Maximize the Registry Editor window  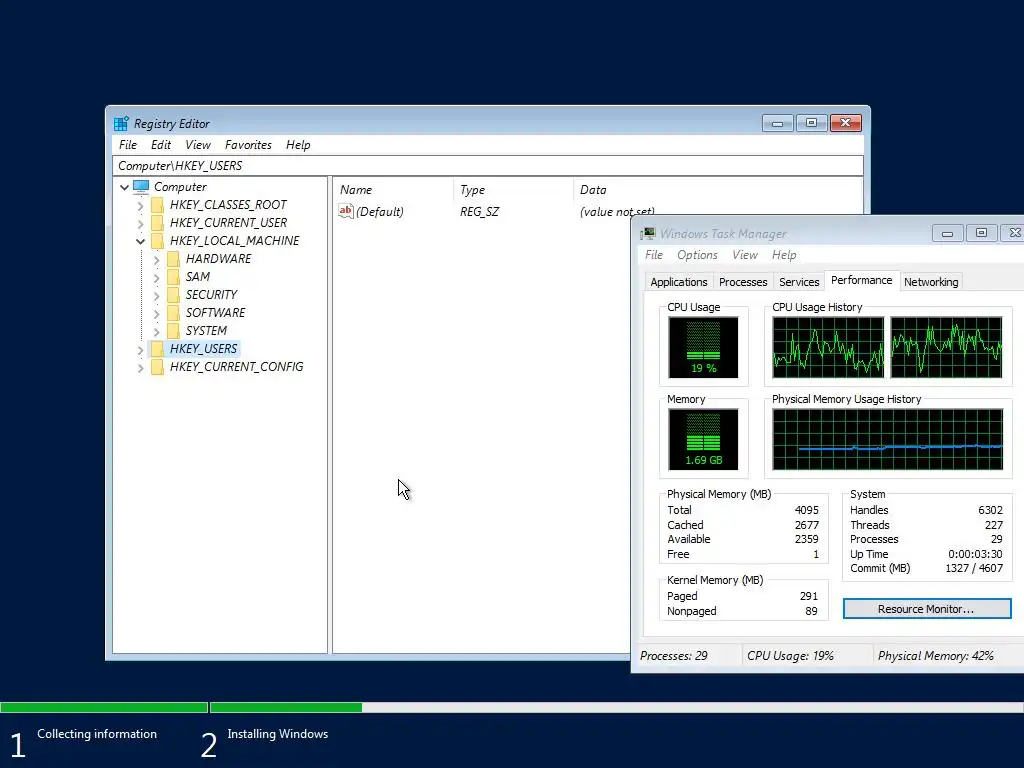tap(811, 123)
